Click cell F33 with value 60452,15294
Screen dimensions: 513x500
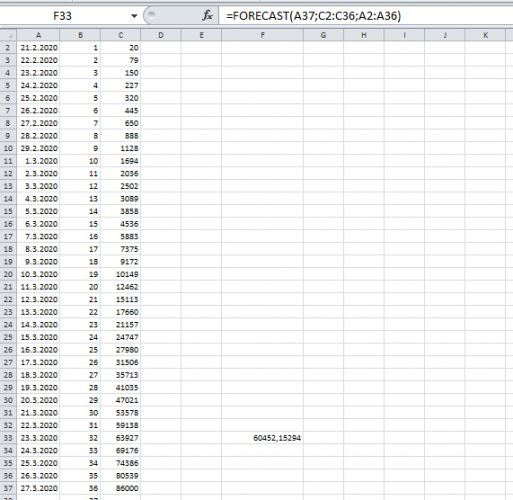(262, 438)
